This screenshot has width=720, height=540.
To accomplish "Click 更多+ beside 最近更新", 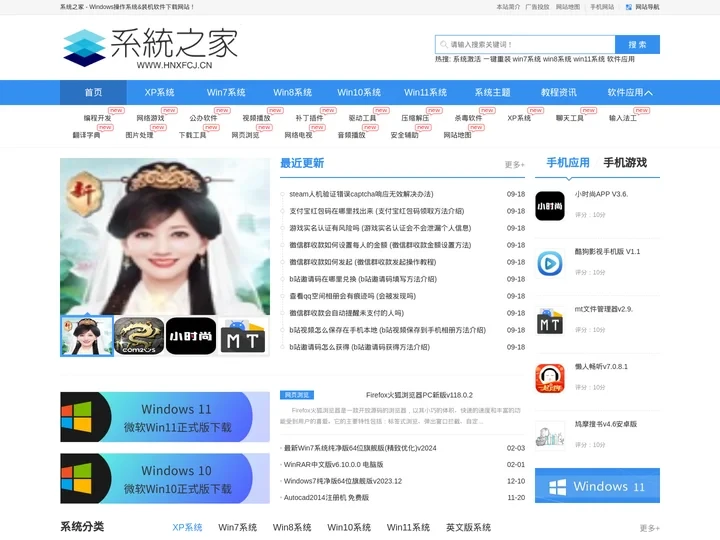I will pyautogui.click(x=514, y=164).
